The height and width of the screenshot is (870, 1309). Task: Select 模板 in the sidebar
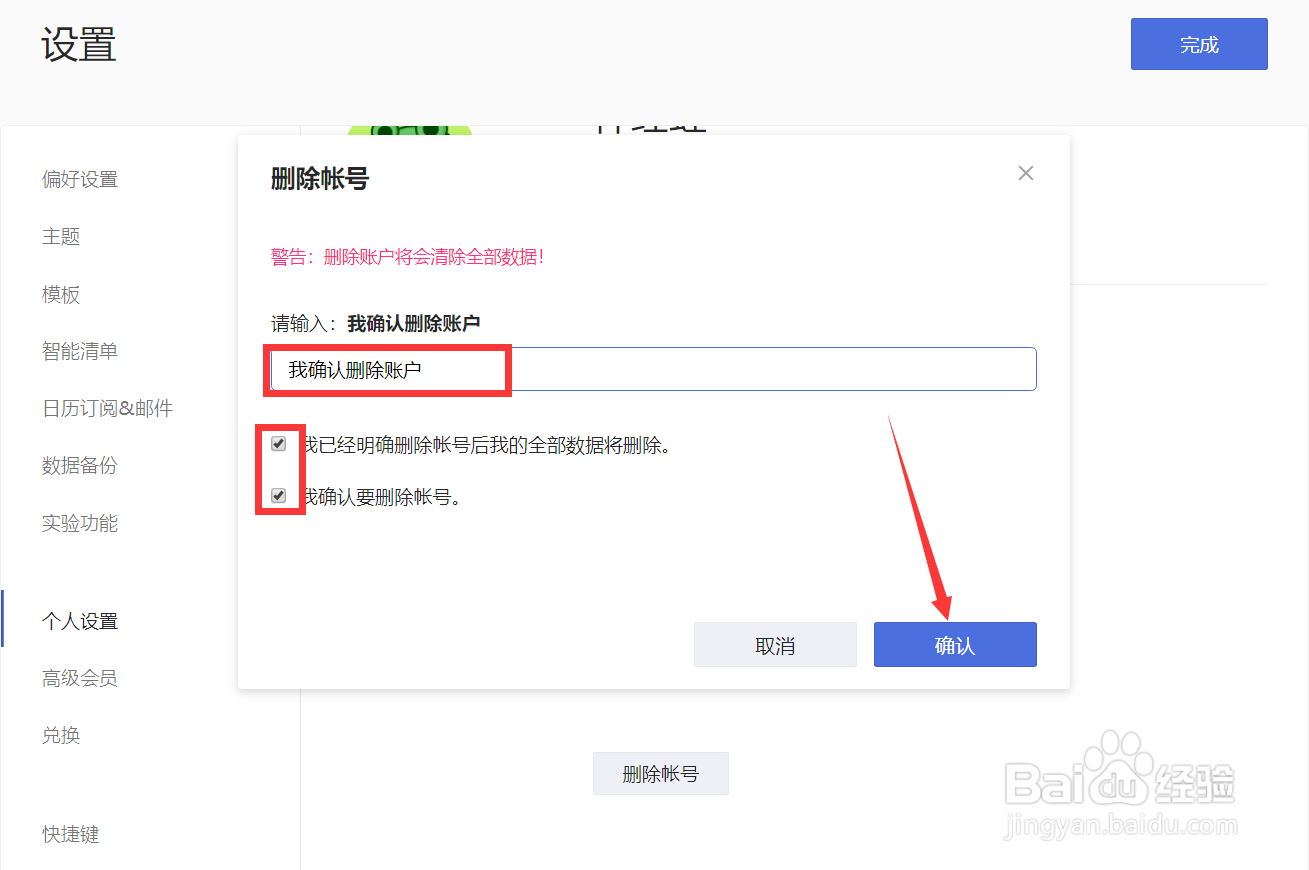[x=61, y=295]
